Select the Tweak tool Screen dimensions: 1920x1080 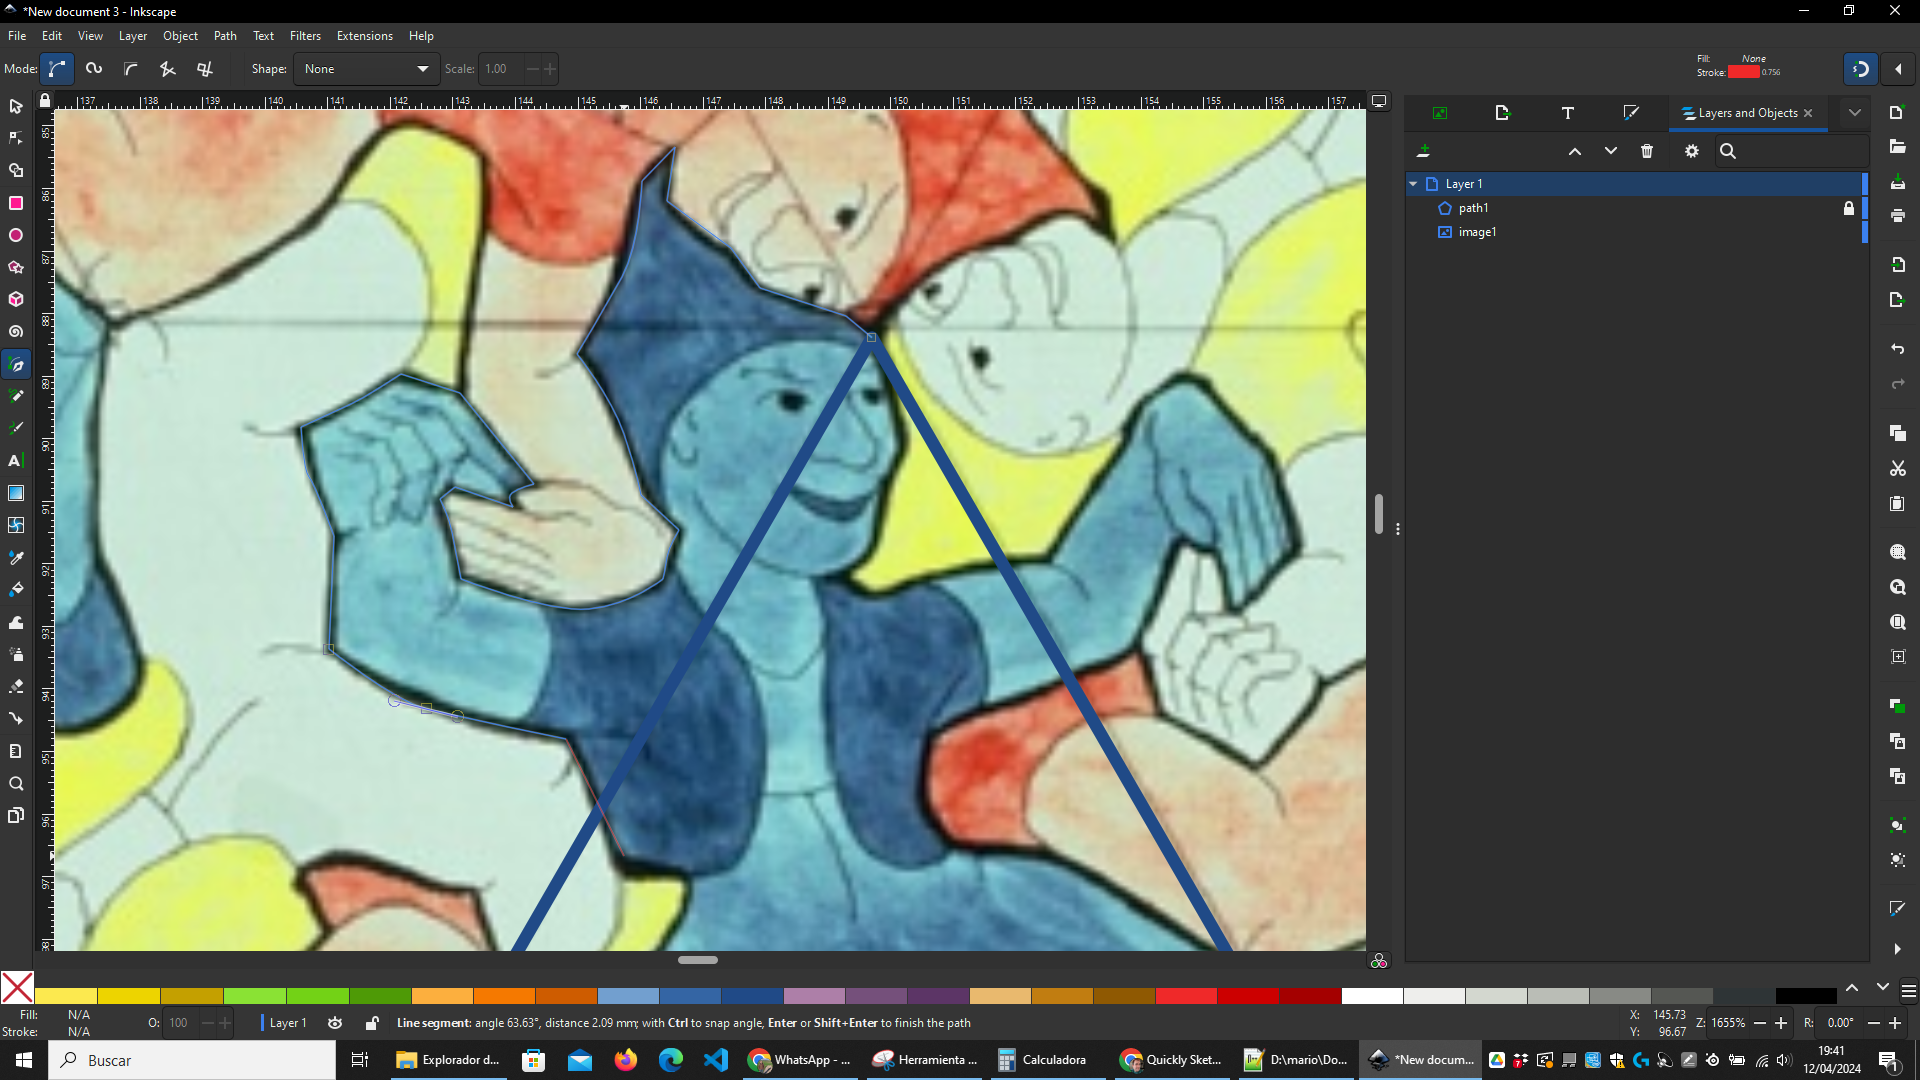[x=16, y=622]
